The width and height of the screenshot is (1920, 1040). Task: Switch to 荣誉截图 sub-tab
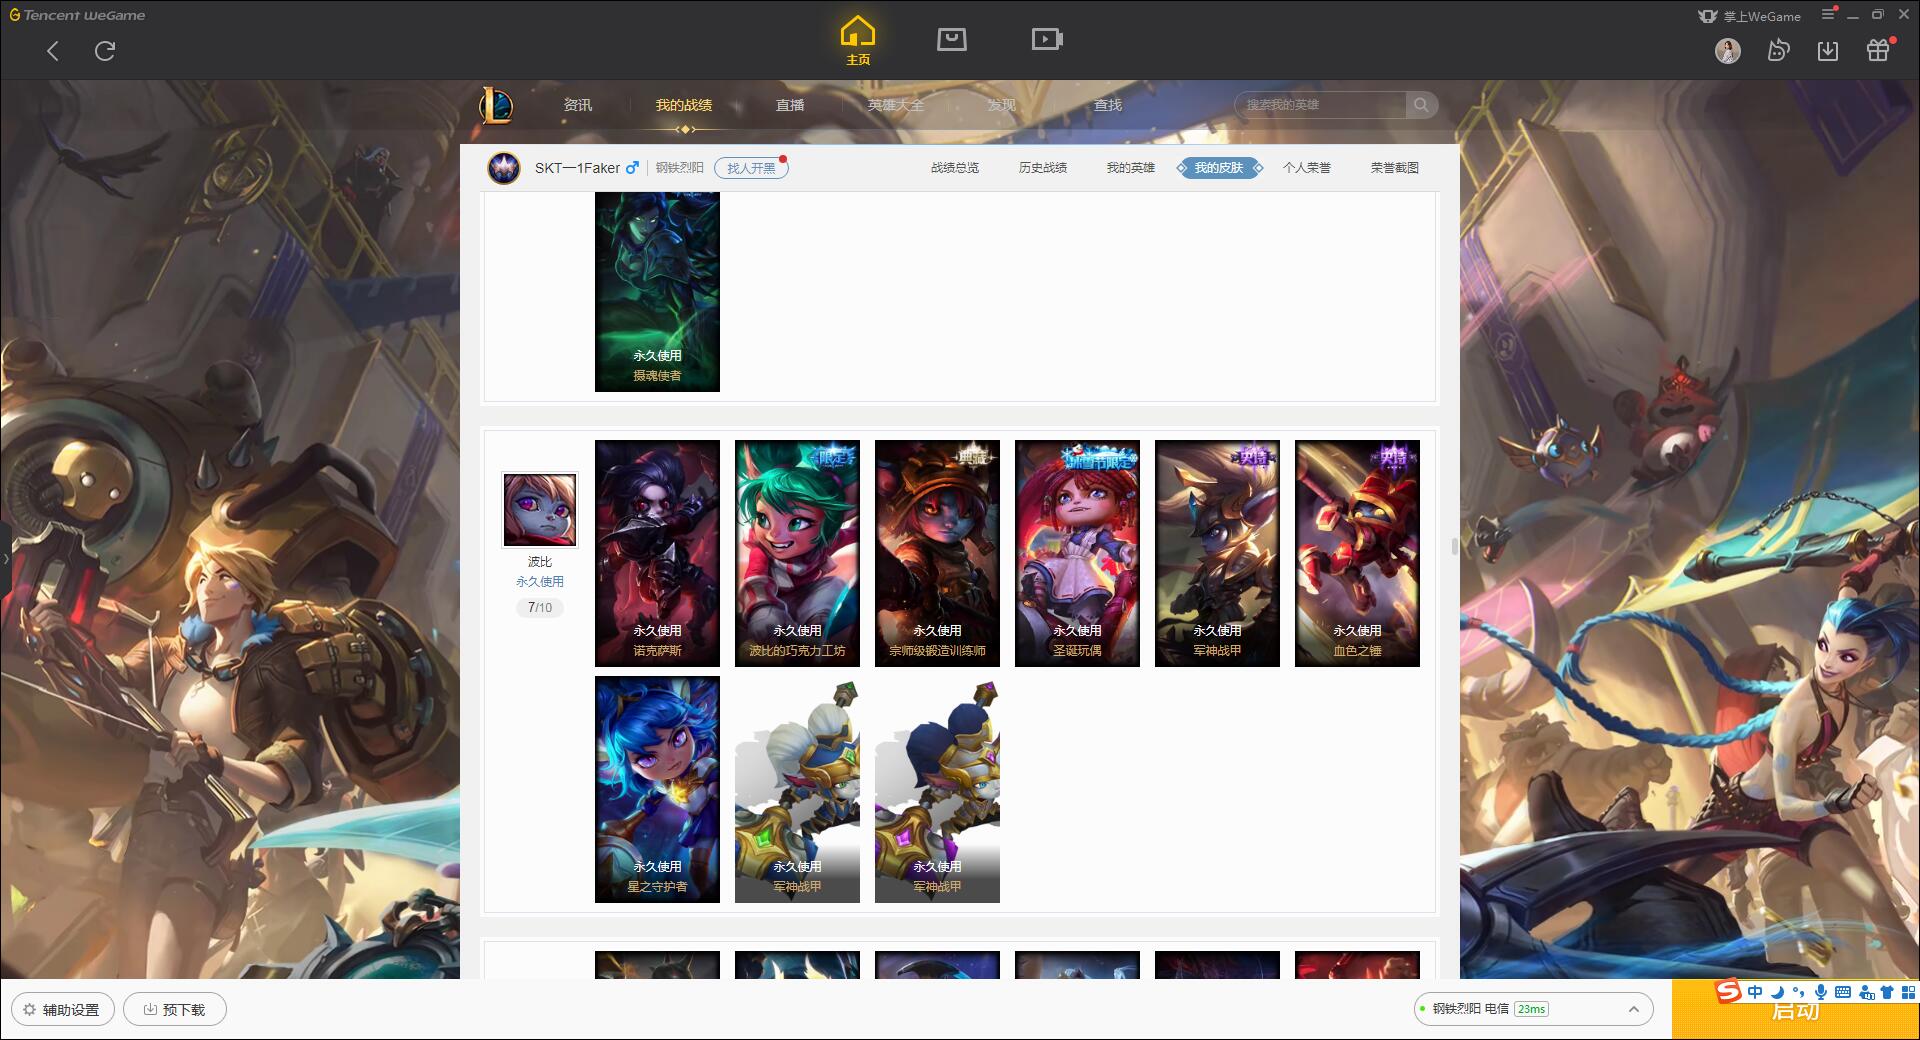(1395, 168)
